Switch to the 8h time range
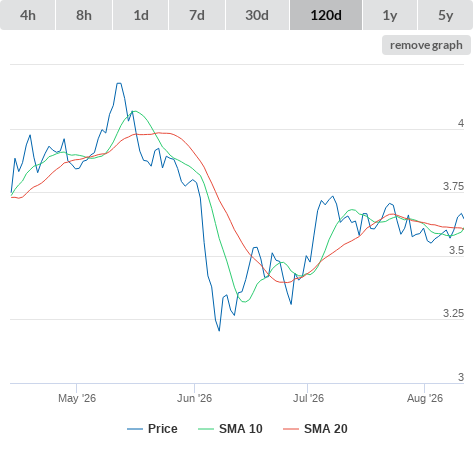 [84, 15]
